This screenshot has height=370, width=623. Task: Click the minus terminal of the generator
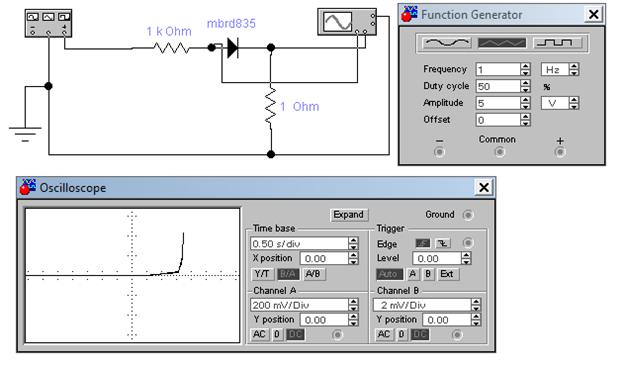(439, 152)
